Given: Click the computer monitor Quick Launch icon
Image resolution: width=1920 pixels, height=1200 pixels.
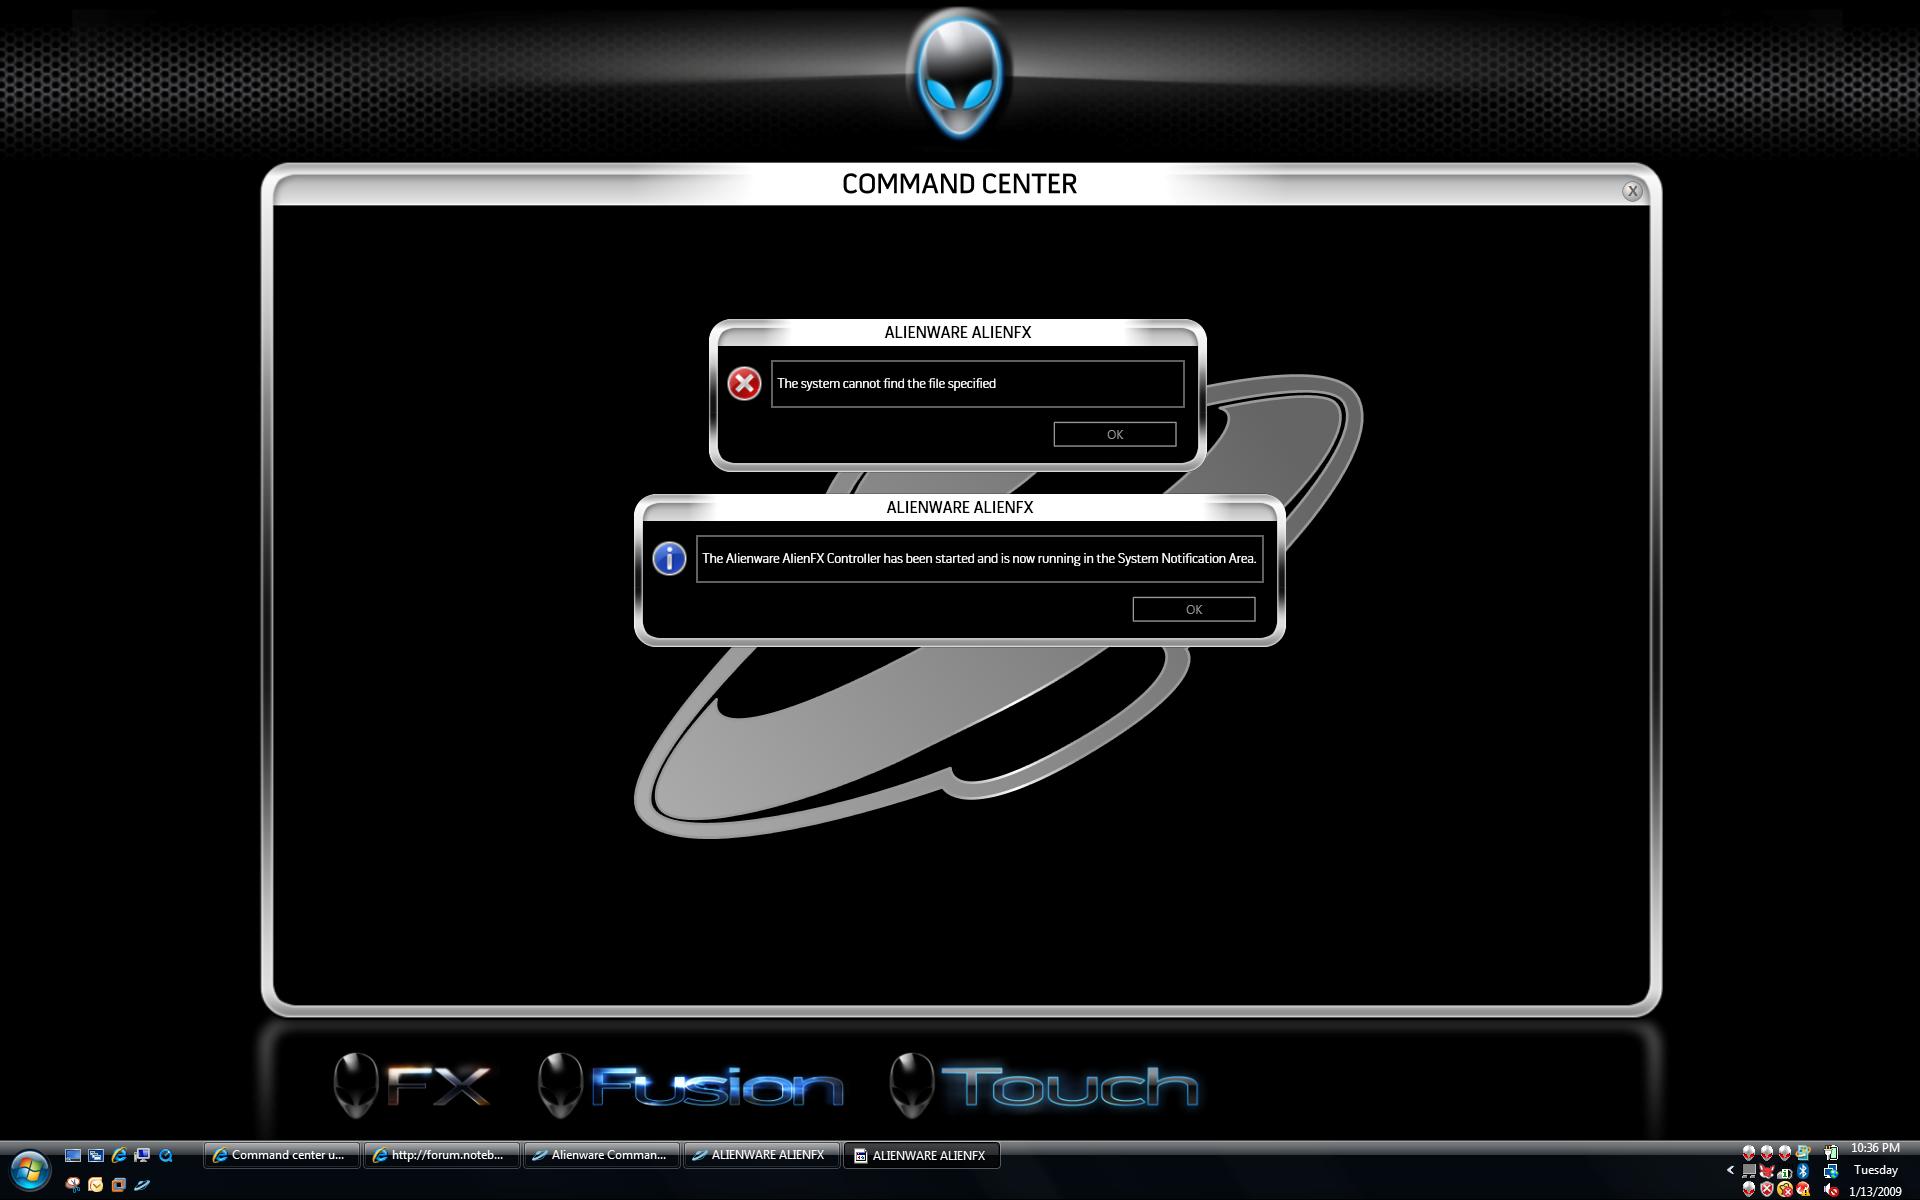Looking at the screenshot, I should point(142,1155).
